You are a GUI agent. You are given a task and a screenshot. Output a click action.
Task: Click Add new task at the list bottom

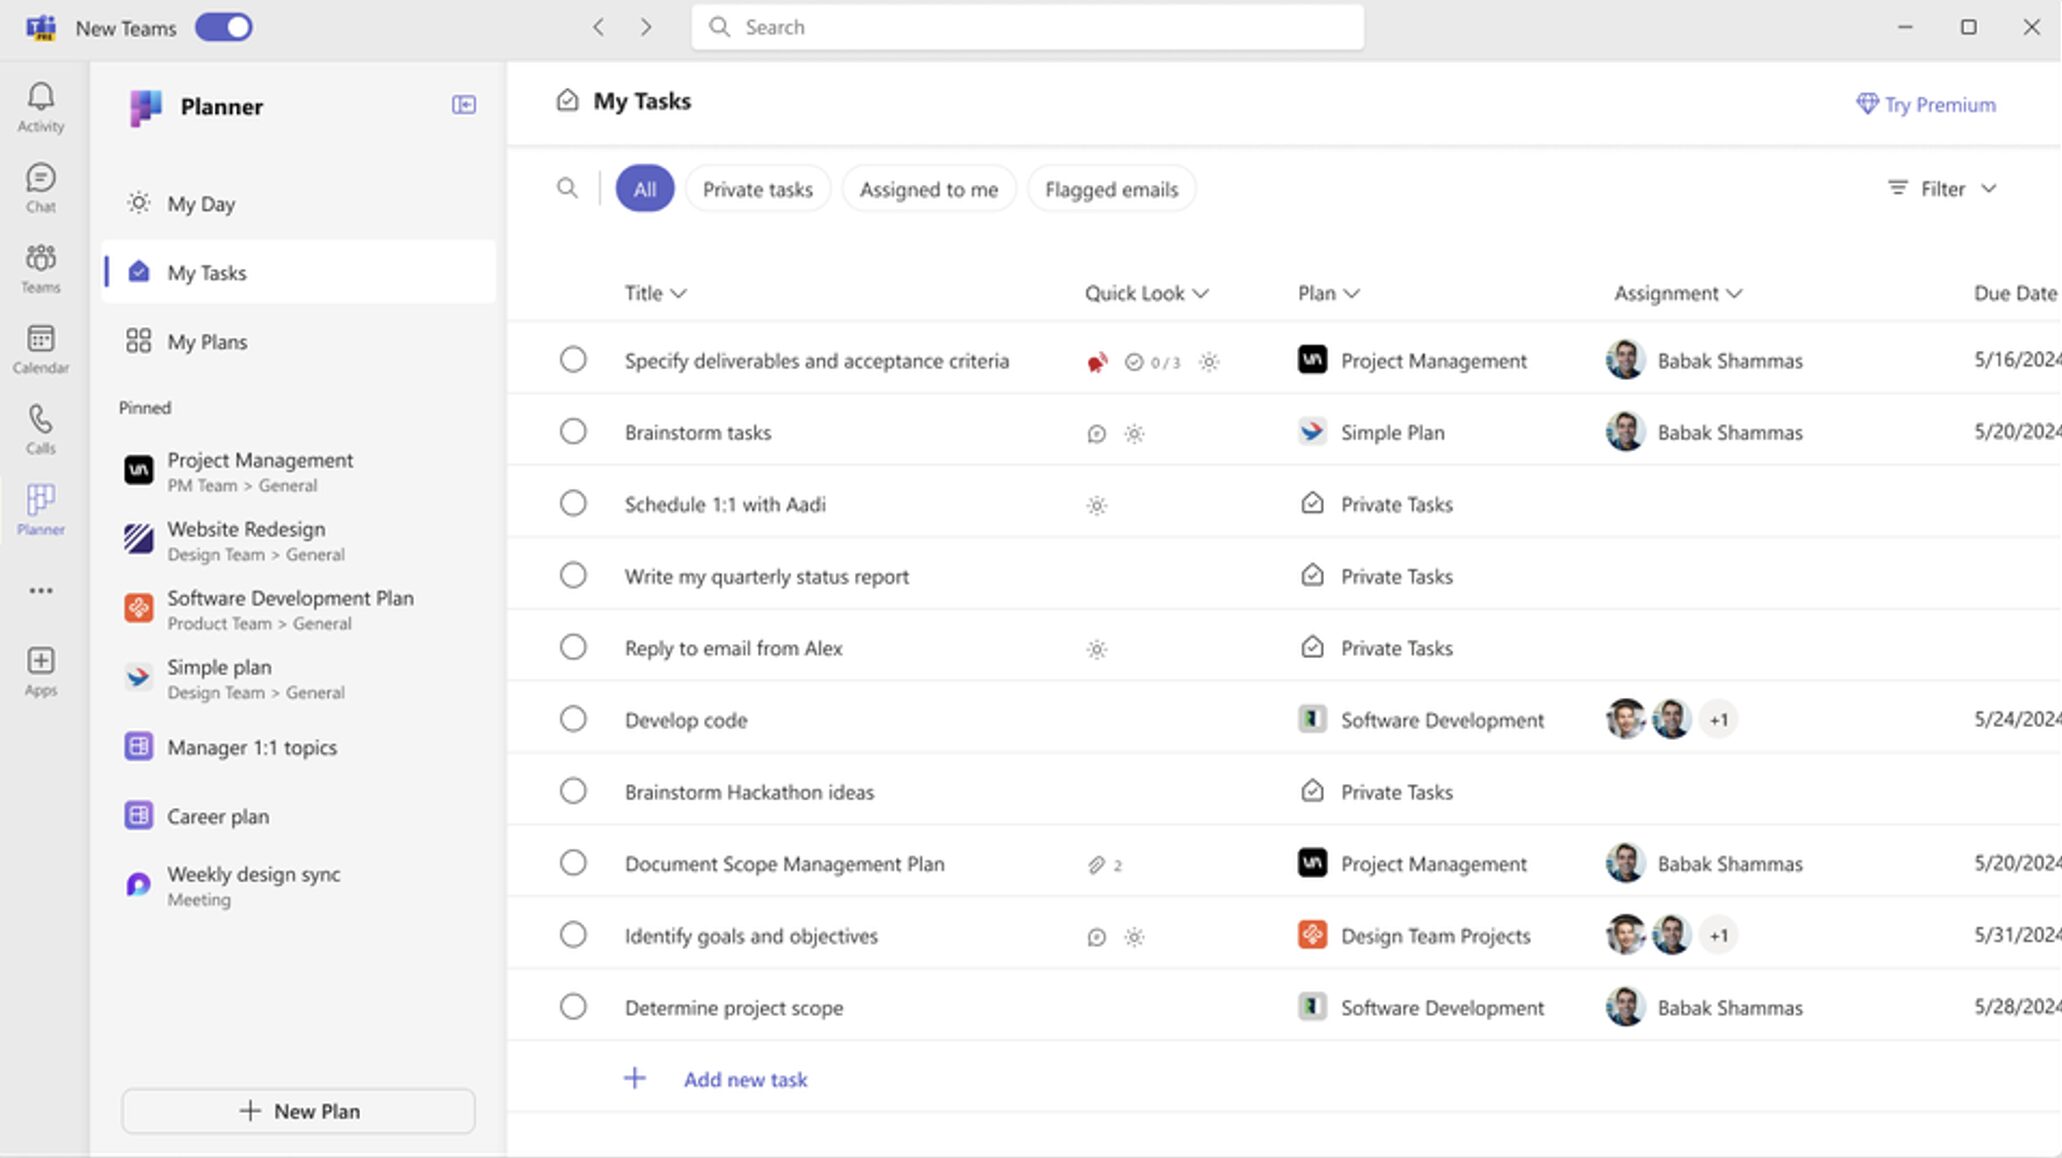pyautogui.click(x=745, y=1079)
